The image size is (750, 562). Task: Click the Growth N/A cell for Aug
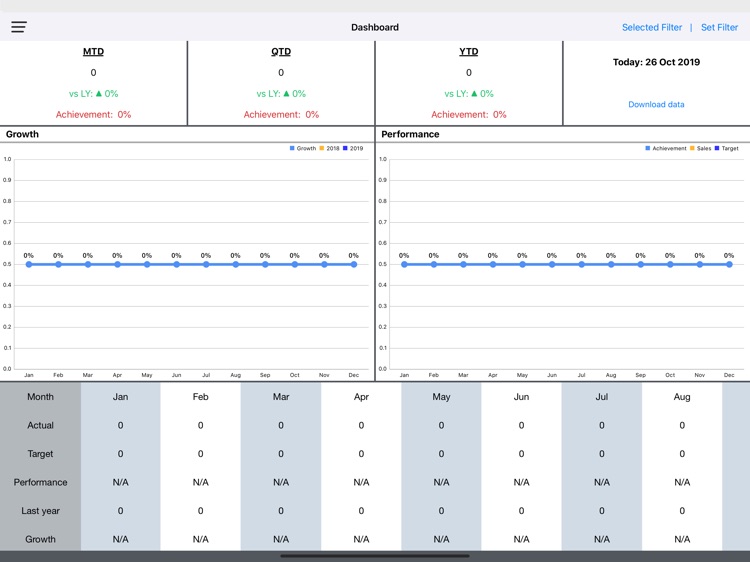[682, 539]
